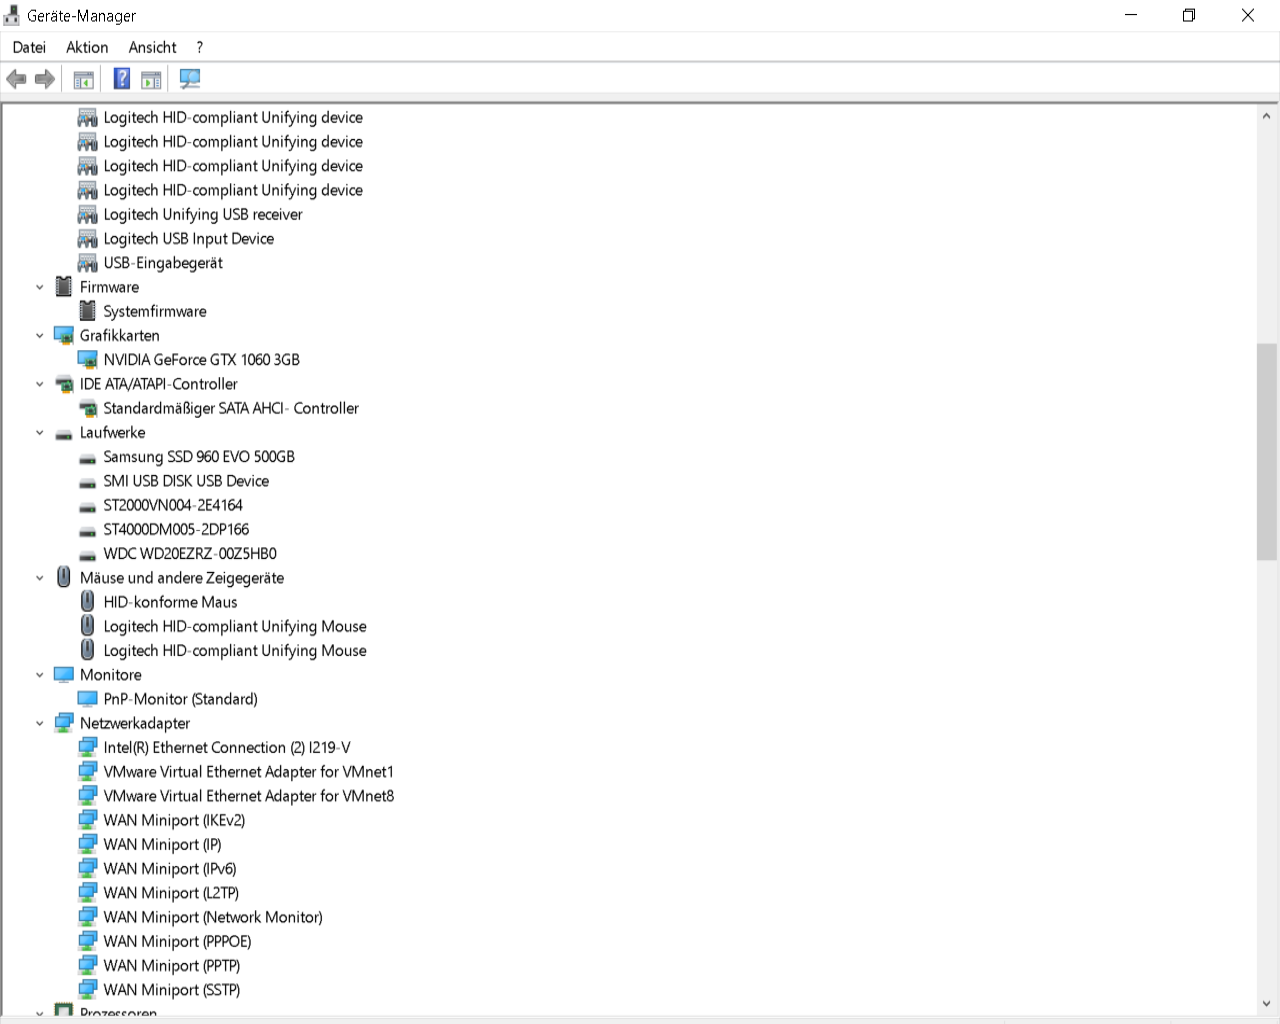Click the Geräte-Manager title bar icon
Viewport: 1280px width, 1024px height.
point(12,15)
